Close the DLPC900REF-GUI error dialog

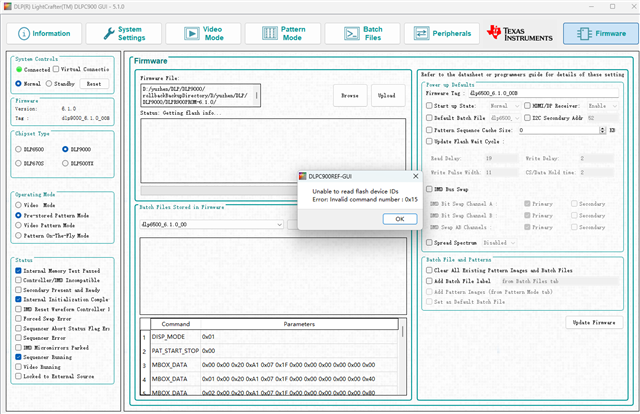click(416, 176)
